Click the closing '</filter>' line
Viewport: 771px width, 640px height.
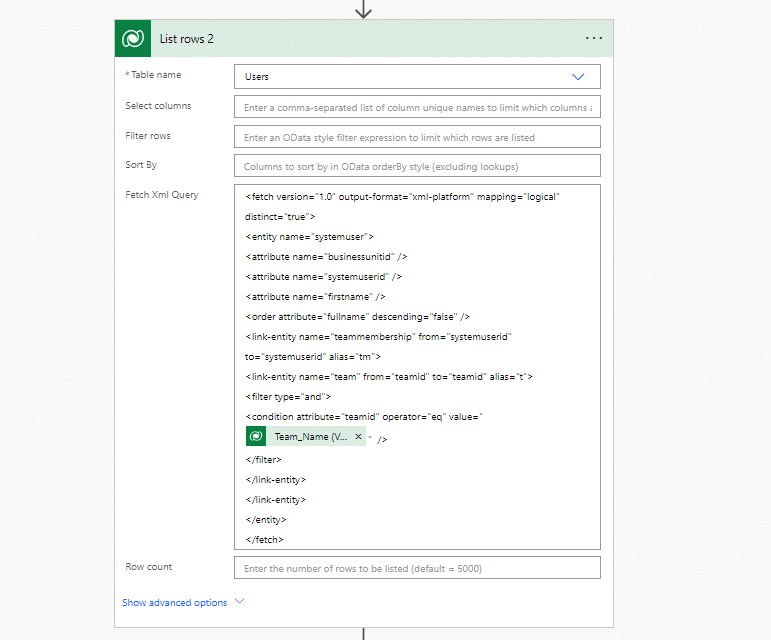pyautogui.click(x=263, y=460)
